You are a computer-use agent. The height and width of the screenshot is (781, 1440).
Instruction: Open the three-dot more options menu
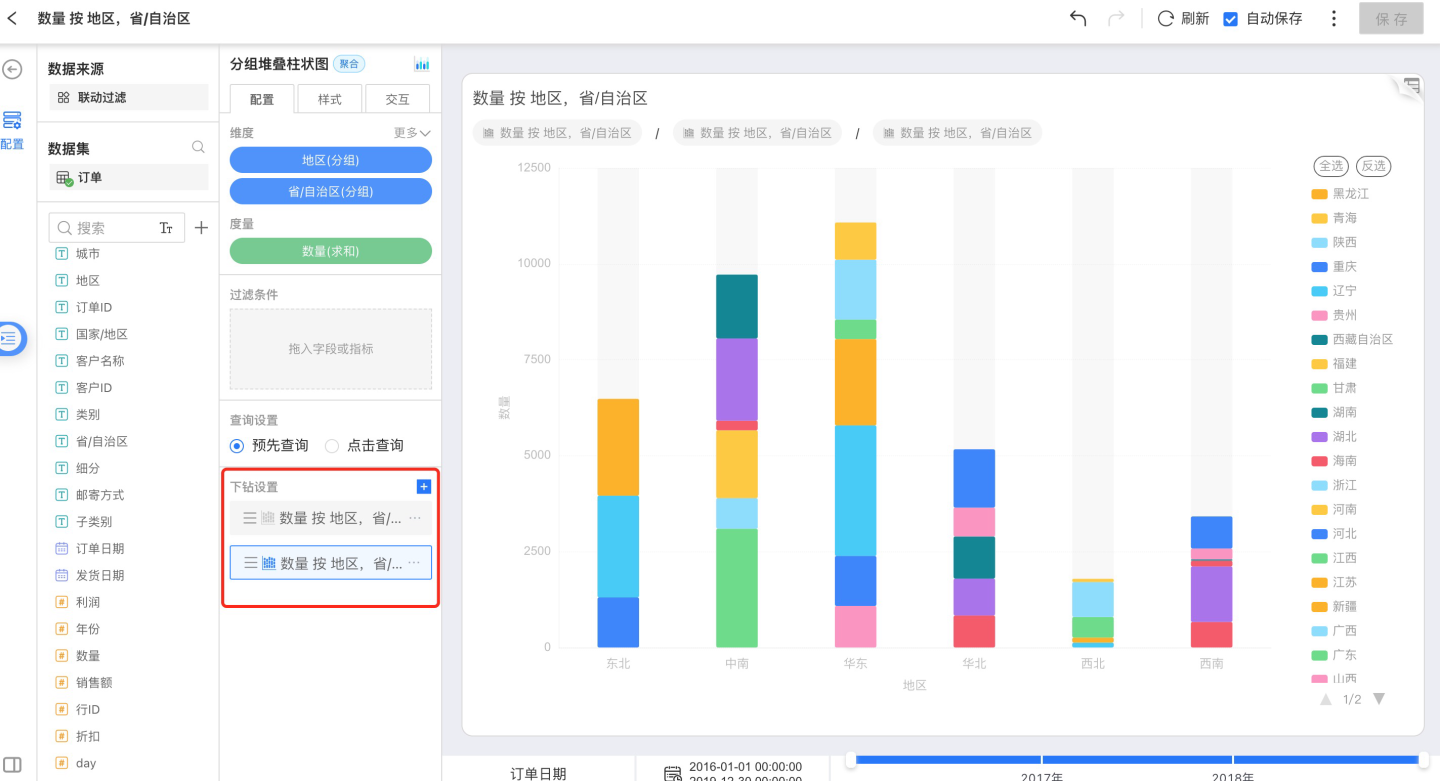(x=1333, y=19)
